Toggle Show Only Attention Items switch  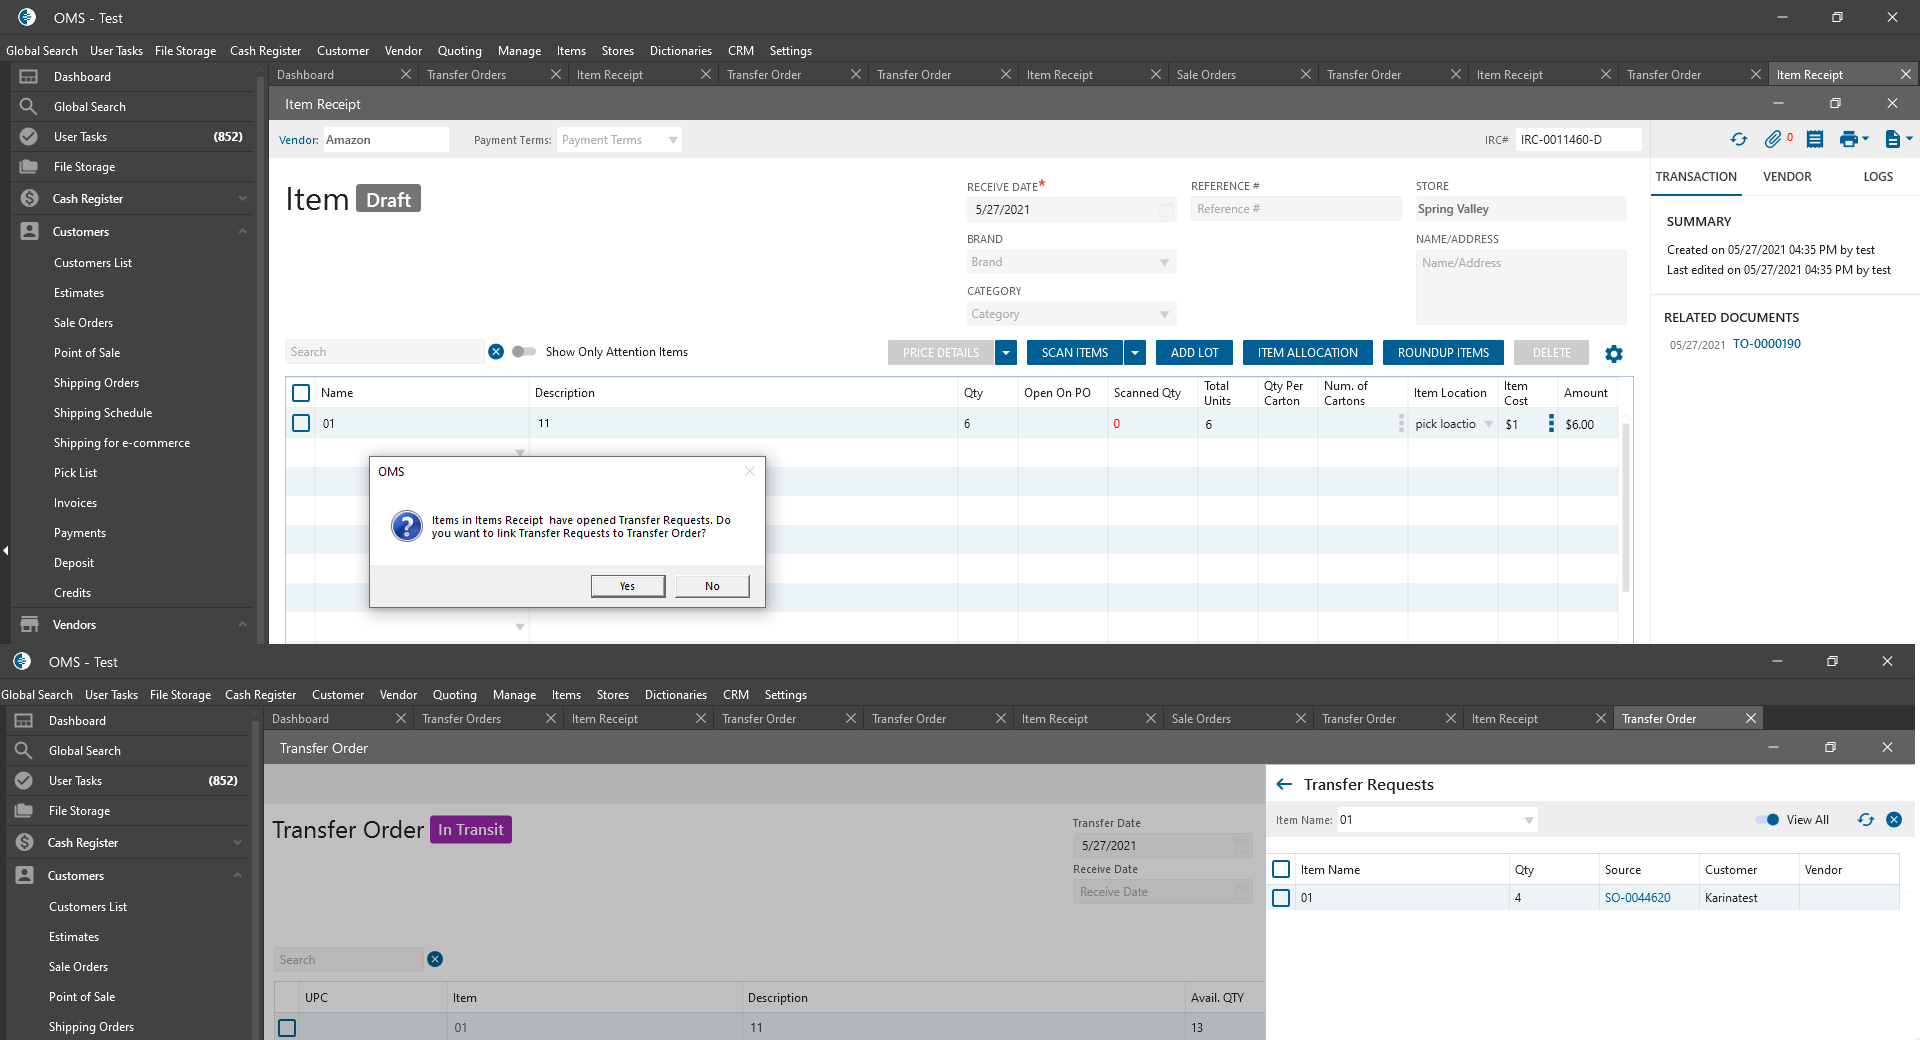[523, 352]
